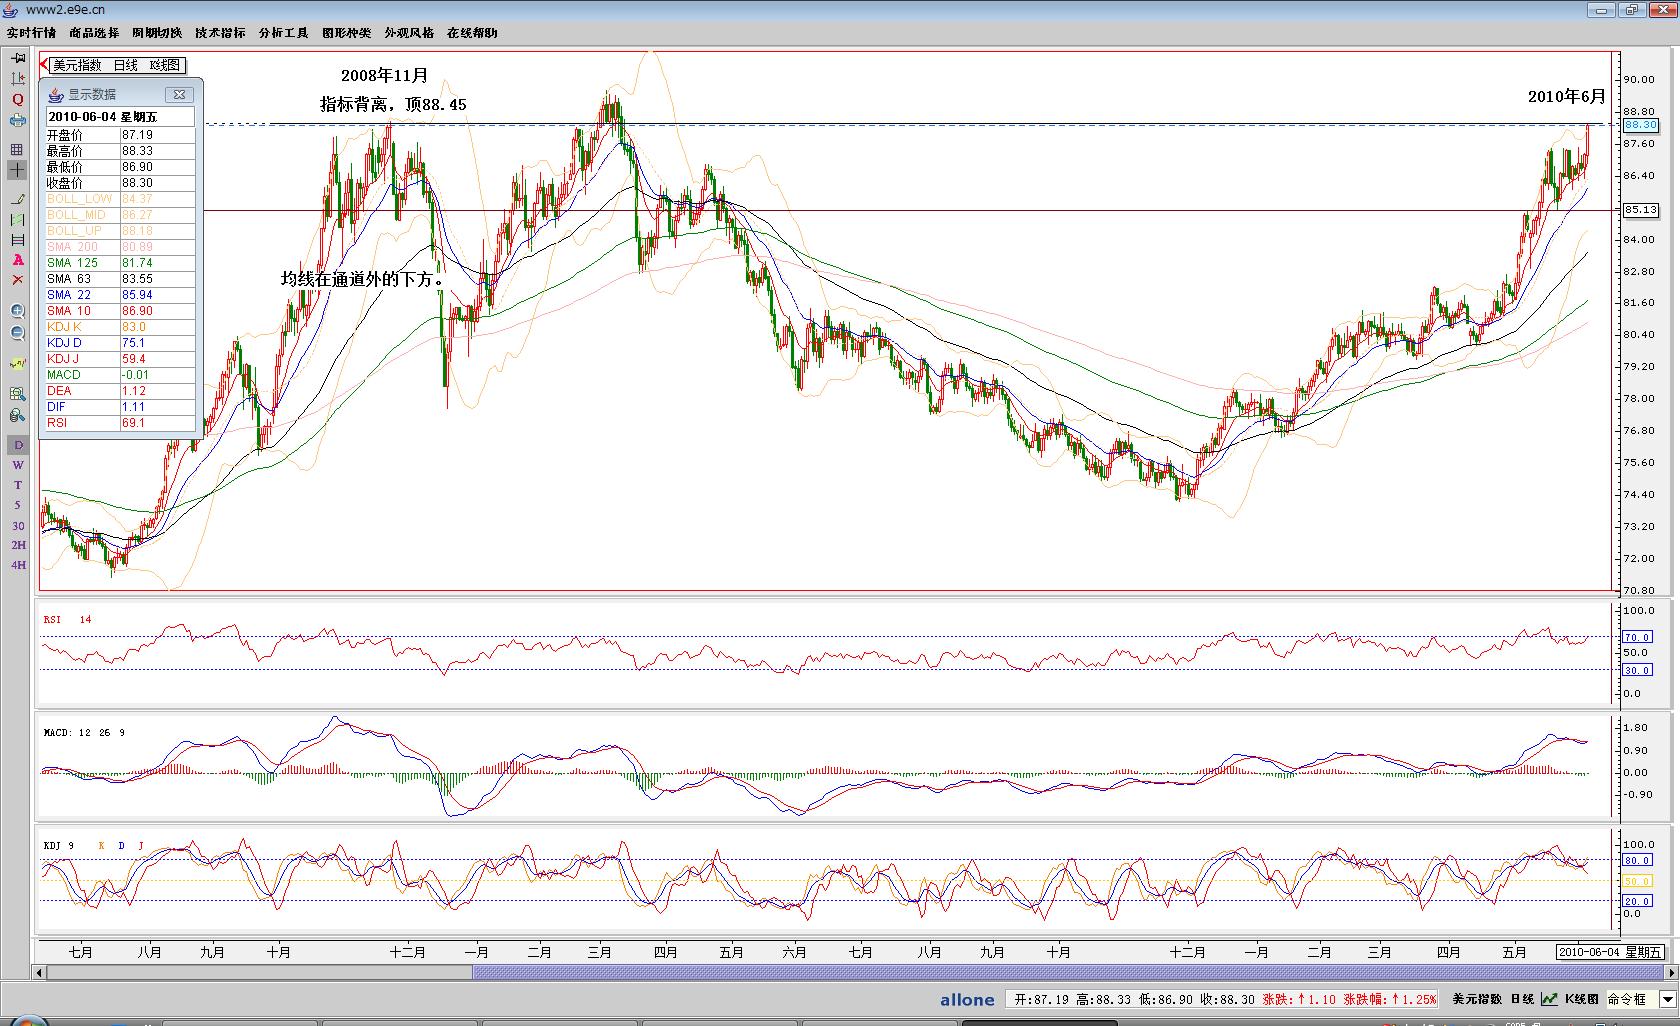Select the crosshair cursor tool
The width and height of the screenshot is (1680, 1026).
[18, 170]
